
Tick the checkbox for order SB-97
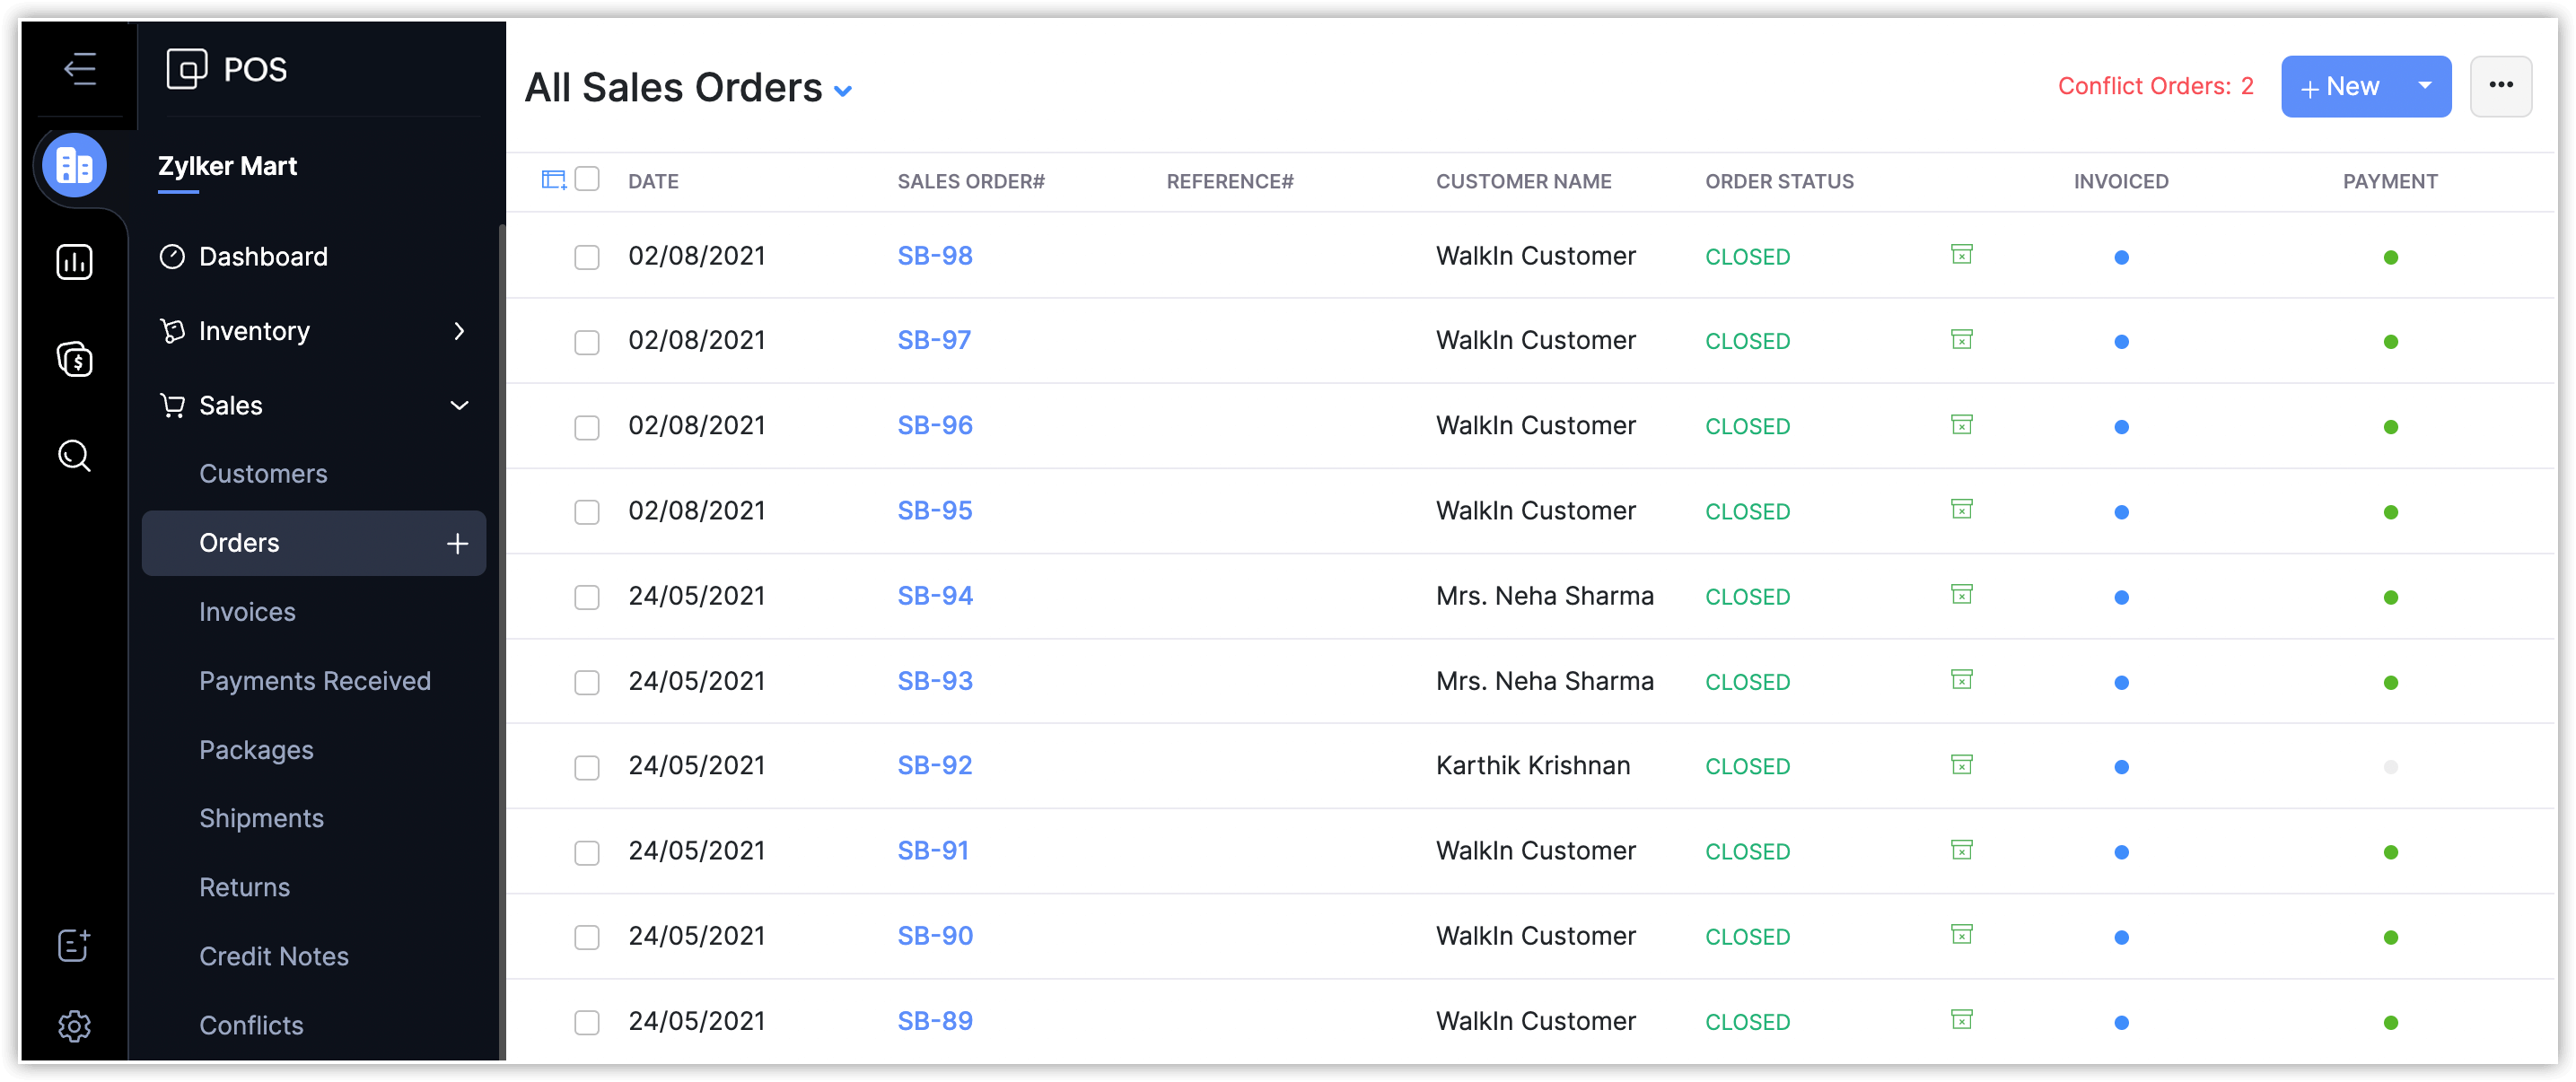point(587,342)
